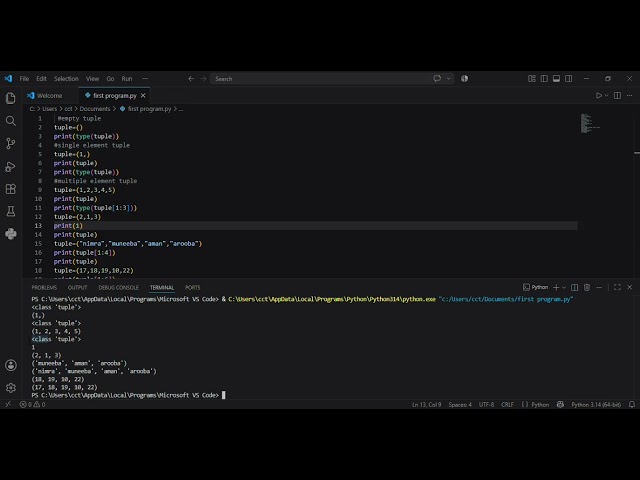
Task: Split the terminal panel
Action: [574, 287]
